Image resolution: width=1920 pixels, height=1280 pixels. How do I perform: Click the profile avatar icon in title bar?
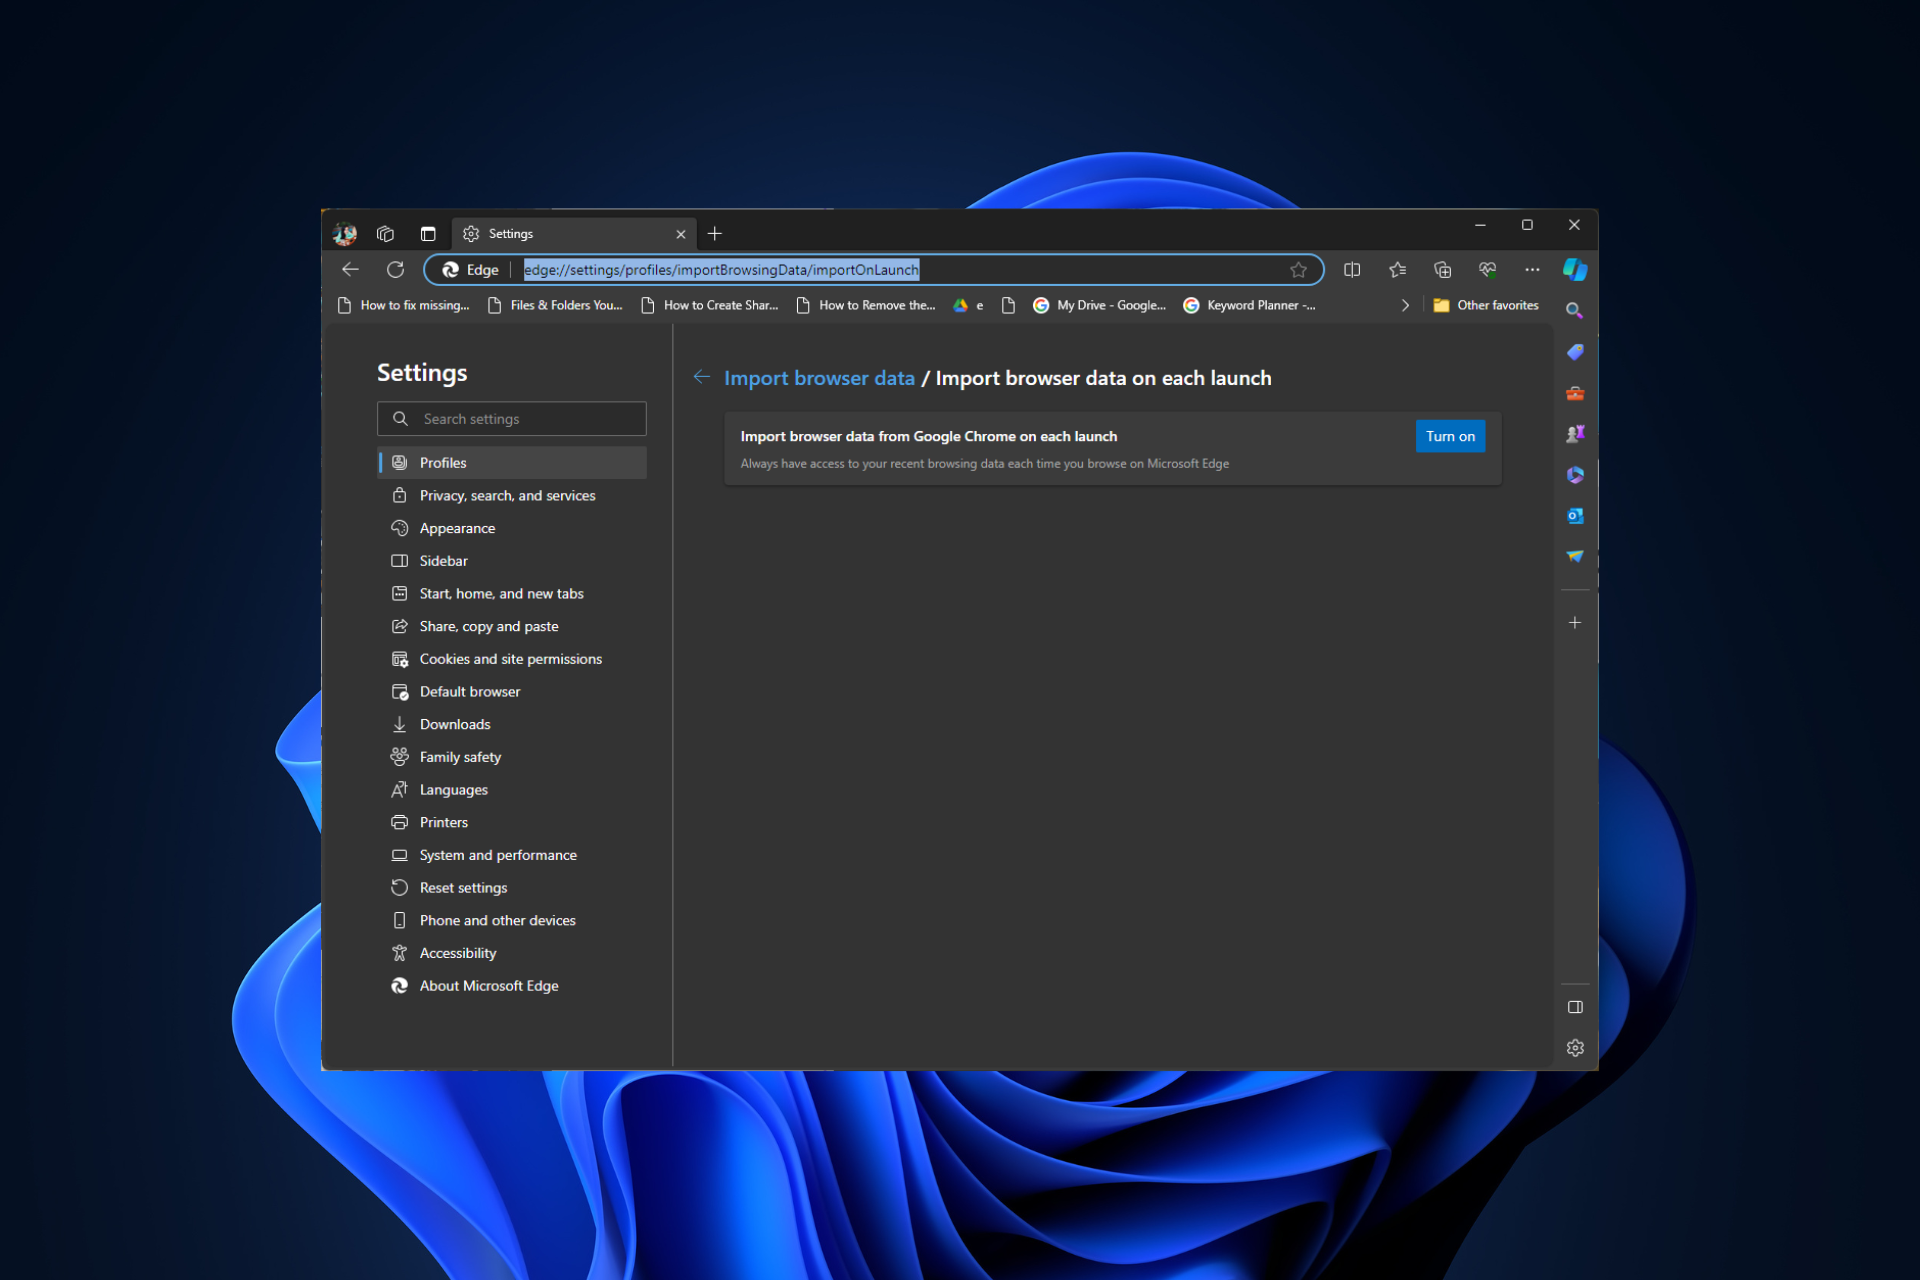pyautogui.click(x=345, y=234)
